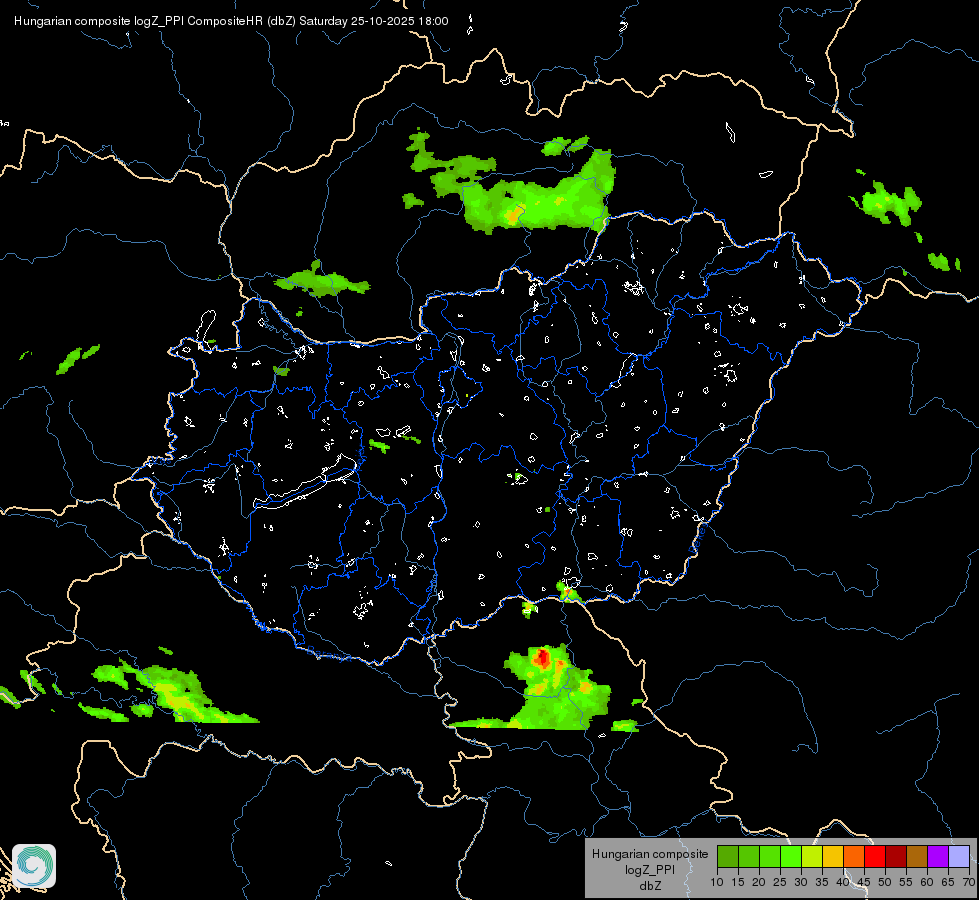Click the legend scale value '65'
The image size is (979, 900).
coord(948,882)
